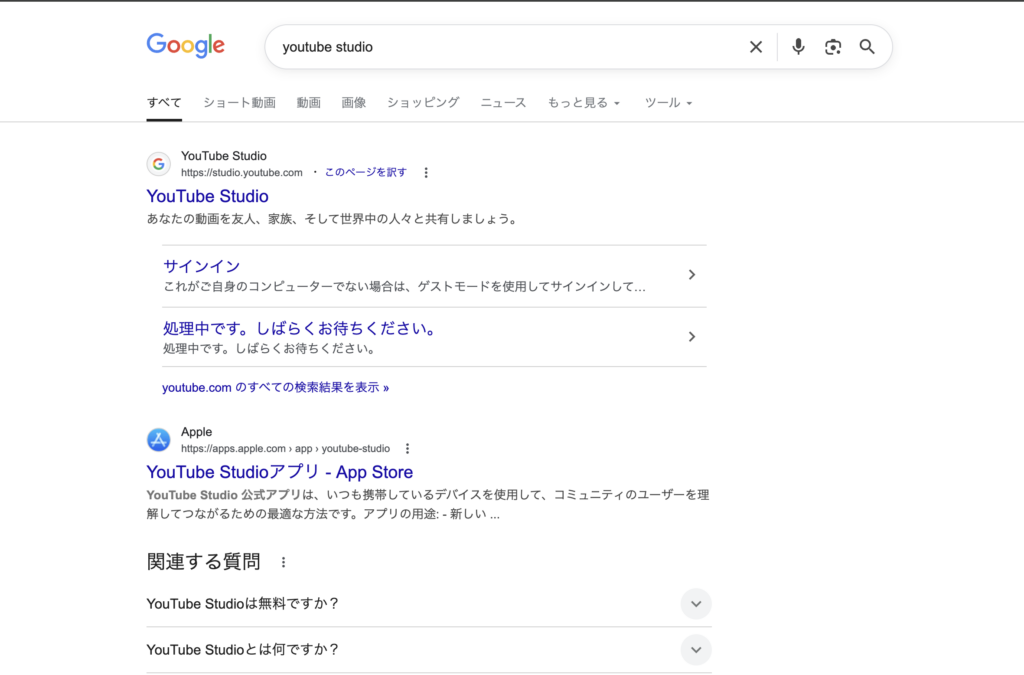Open the three-dot menu next to studio.youtube.com
Viewport: 1024px width, 675px height.
426,173
